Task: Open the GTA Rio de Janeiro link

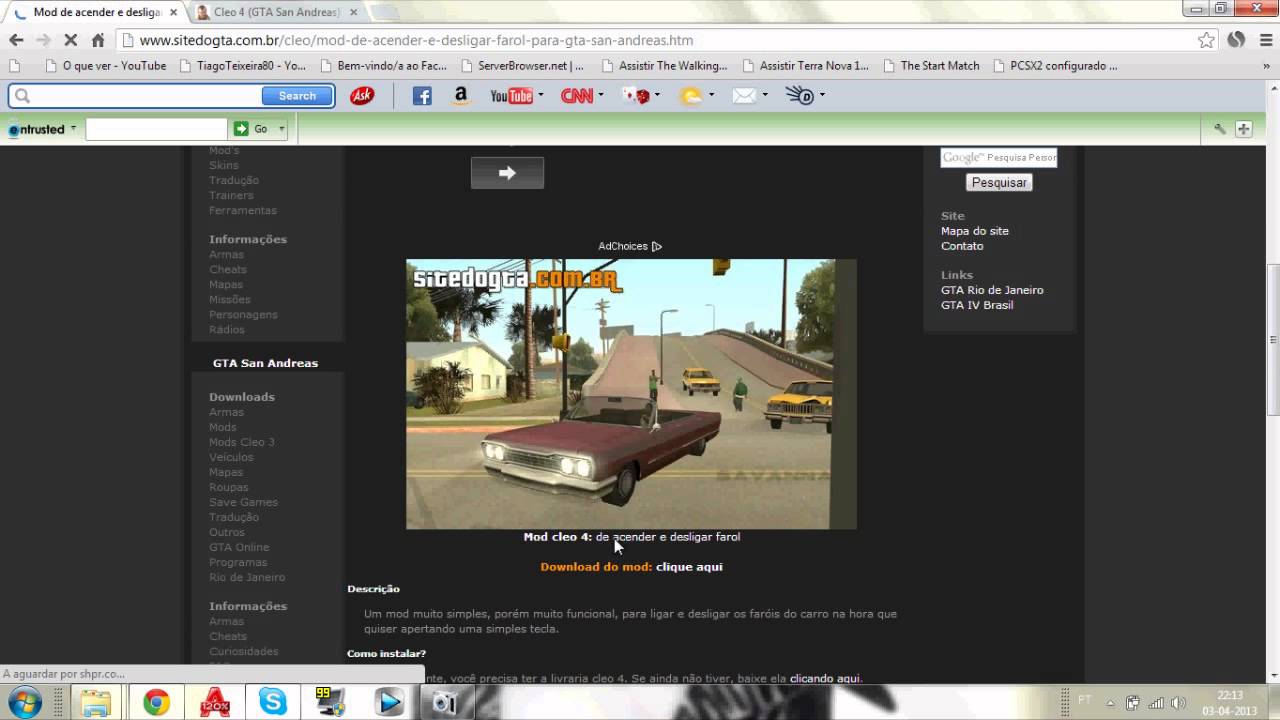Action: tap(992, 290)
